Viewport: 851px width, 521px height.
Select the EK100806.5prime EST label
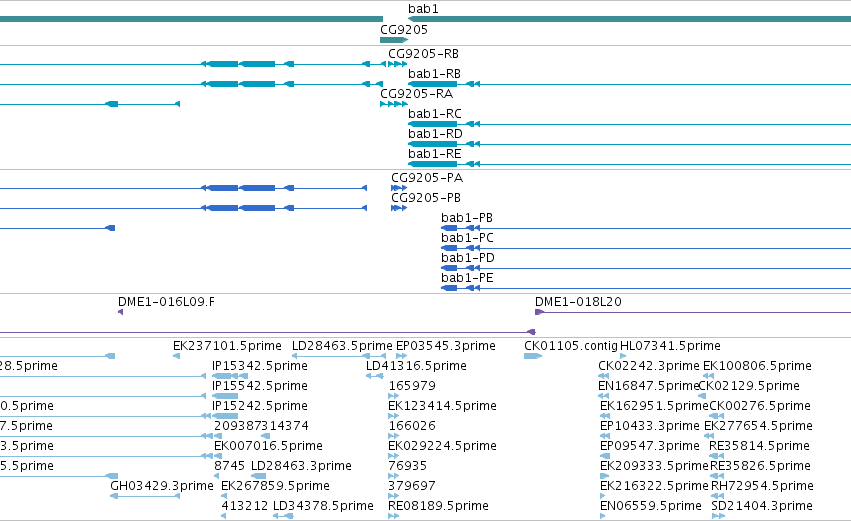coord(757,366)
